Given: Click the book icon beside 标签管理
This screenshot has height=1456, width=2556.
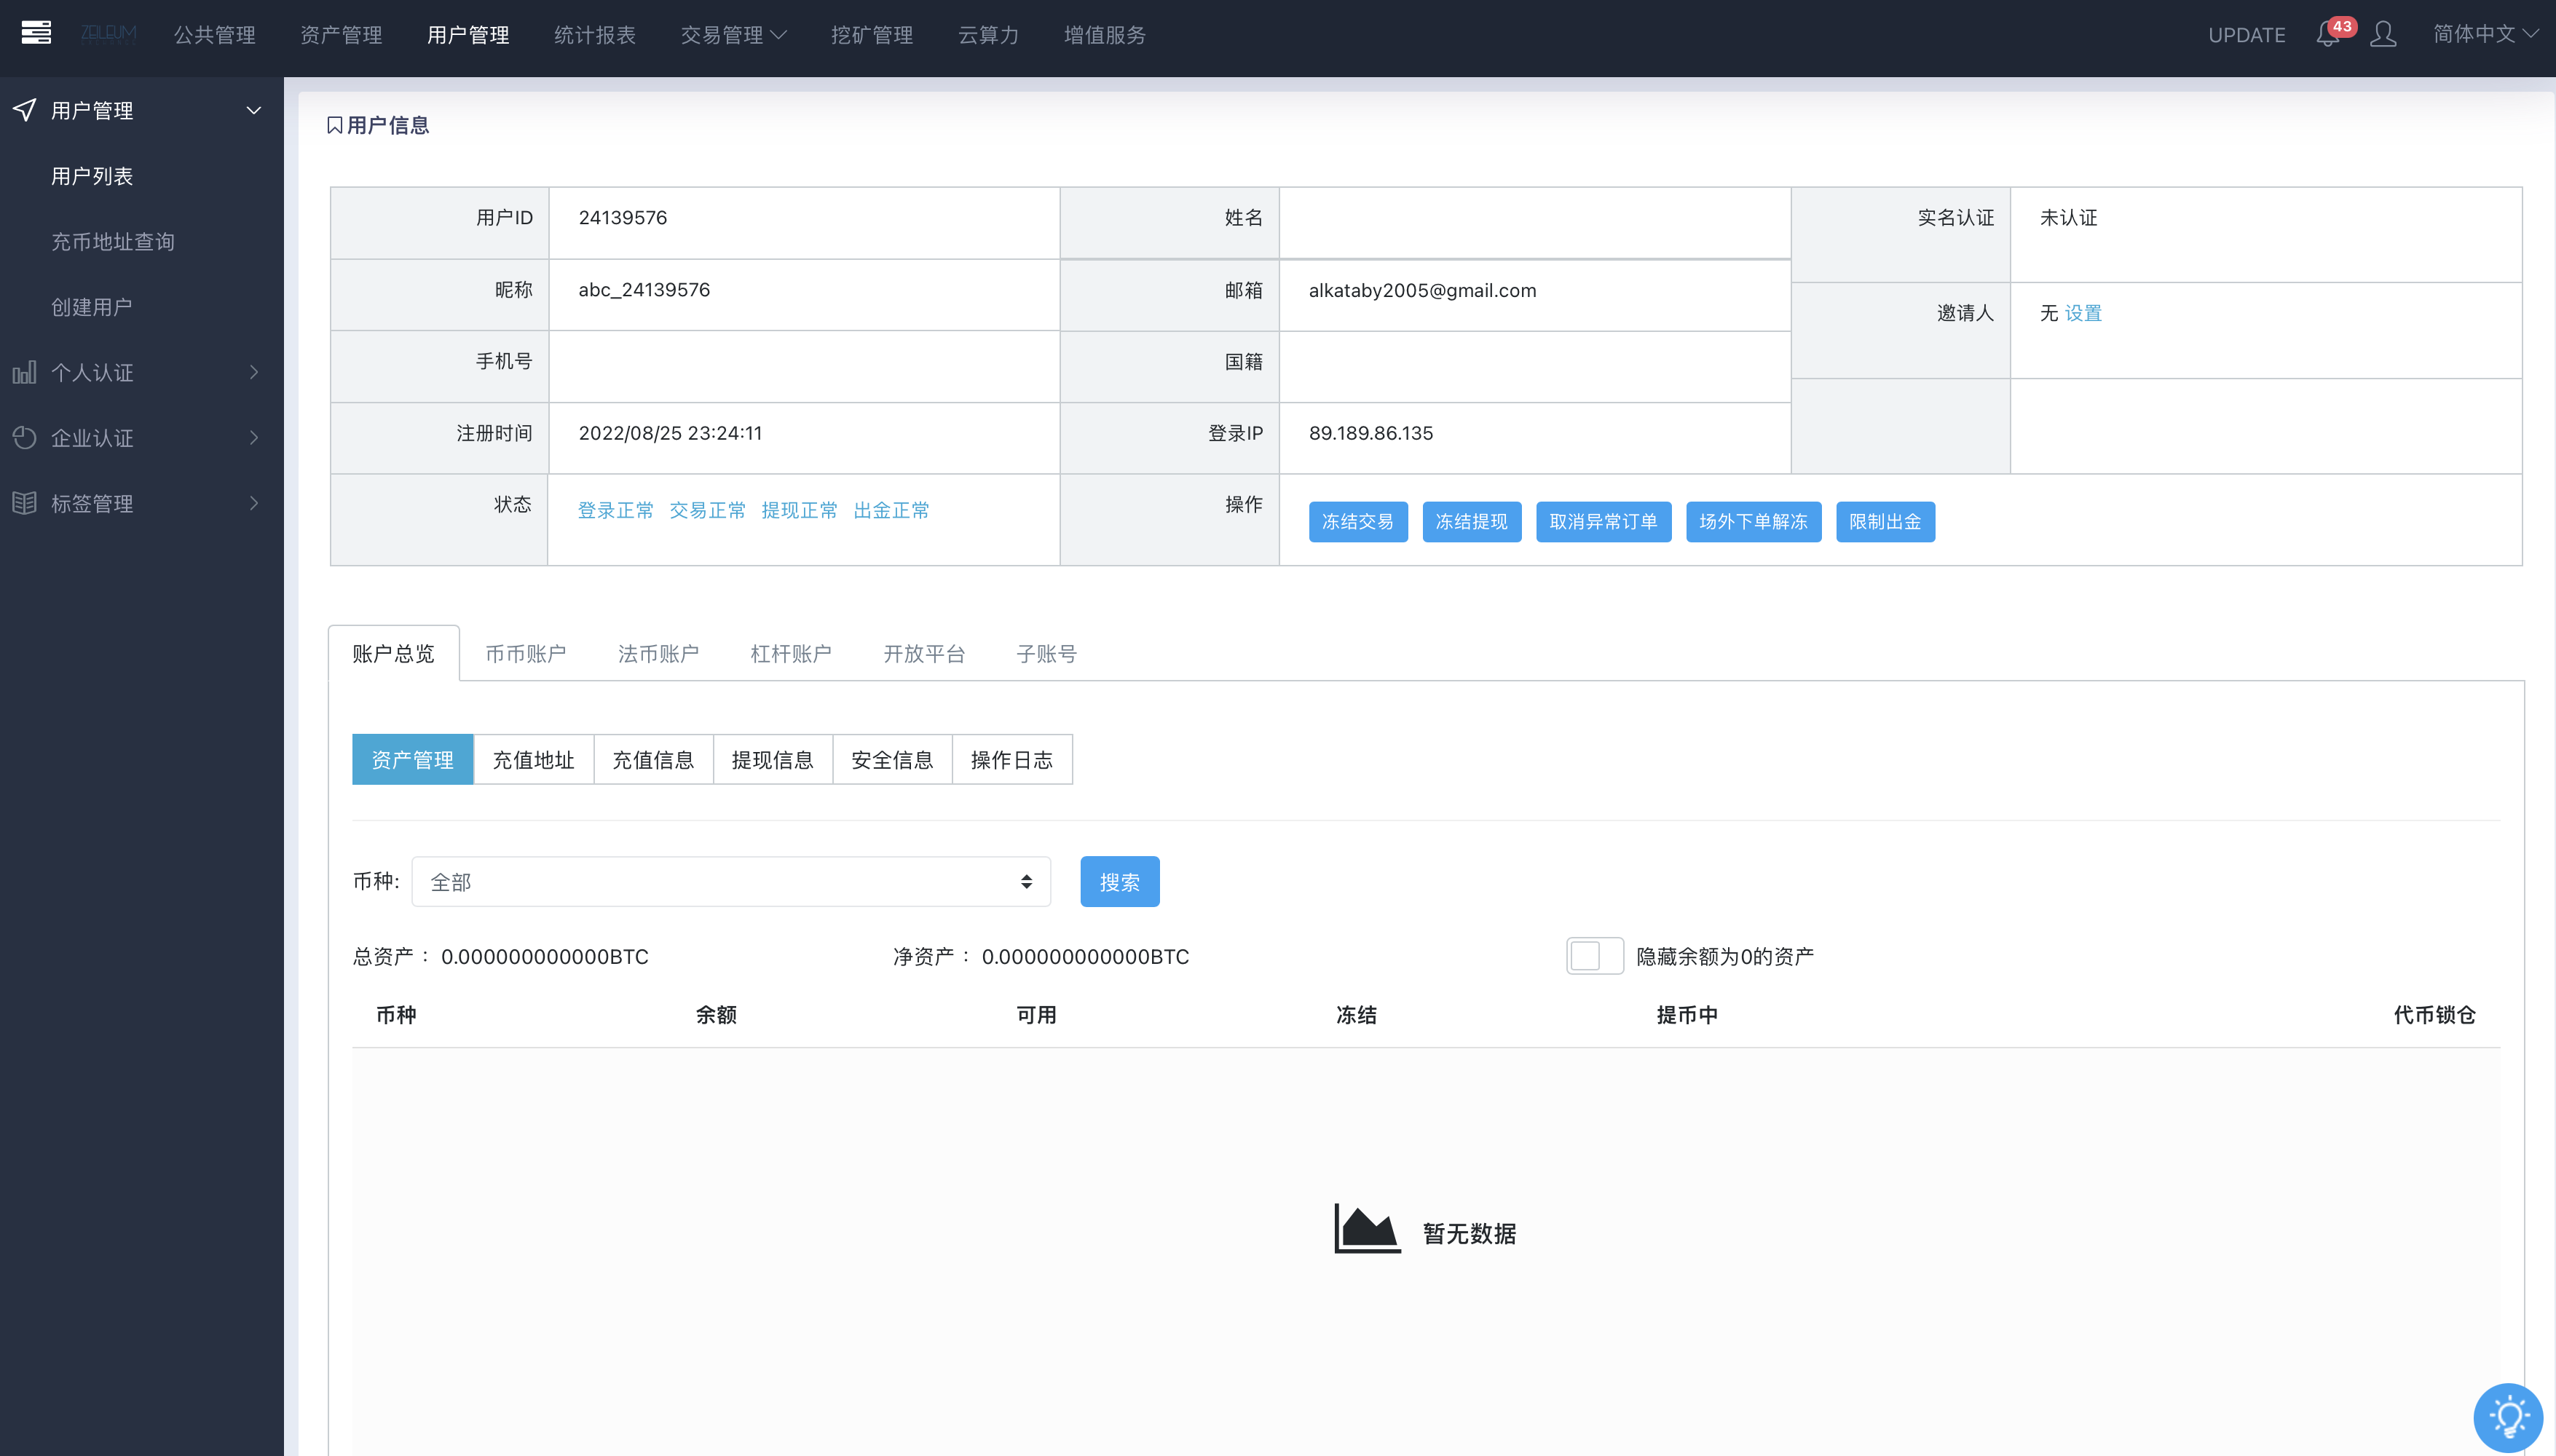Looking at the screenshot, I should [24, 503].
